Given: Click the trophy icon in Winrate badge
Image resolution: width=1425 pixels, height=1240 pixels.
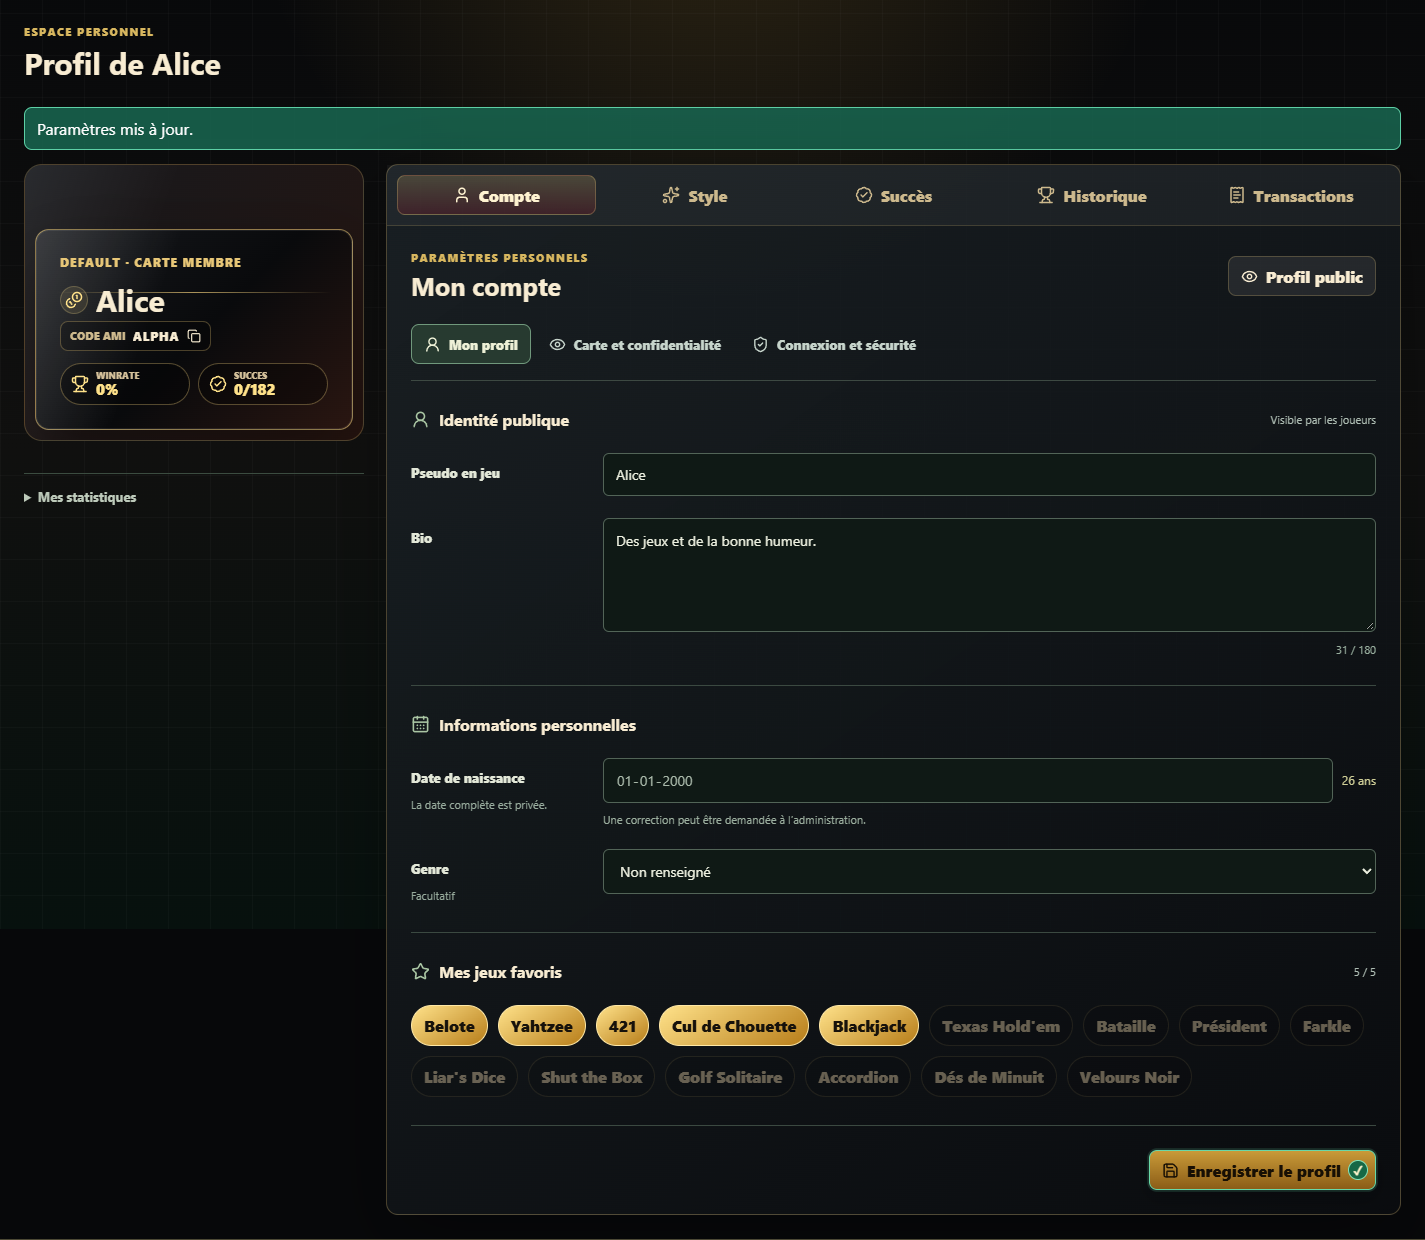Looking at the screenshot, I should pos(80,383).
